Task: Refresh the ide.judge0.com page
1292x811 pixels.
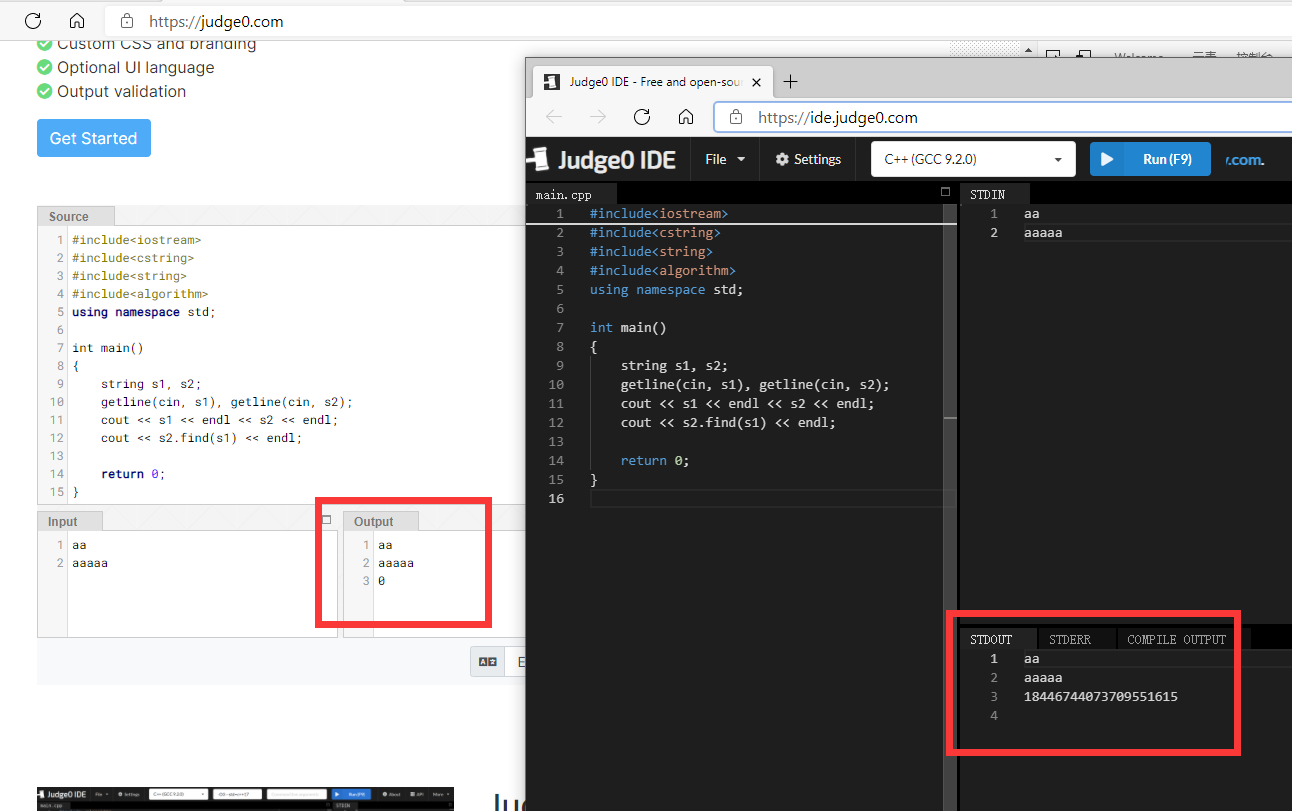Action: (642, 116)
